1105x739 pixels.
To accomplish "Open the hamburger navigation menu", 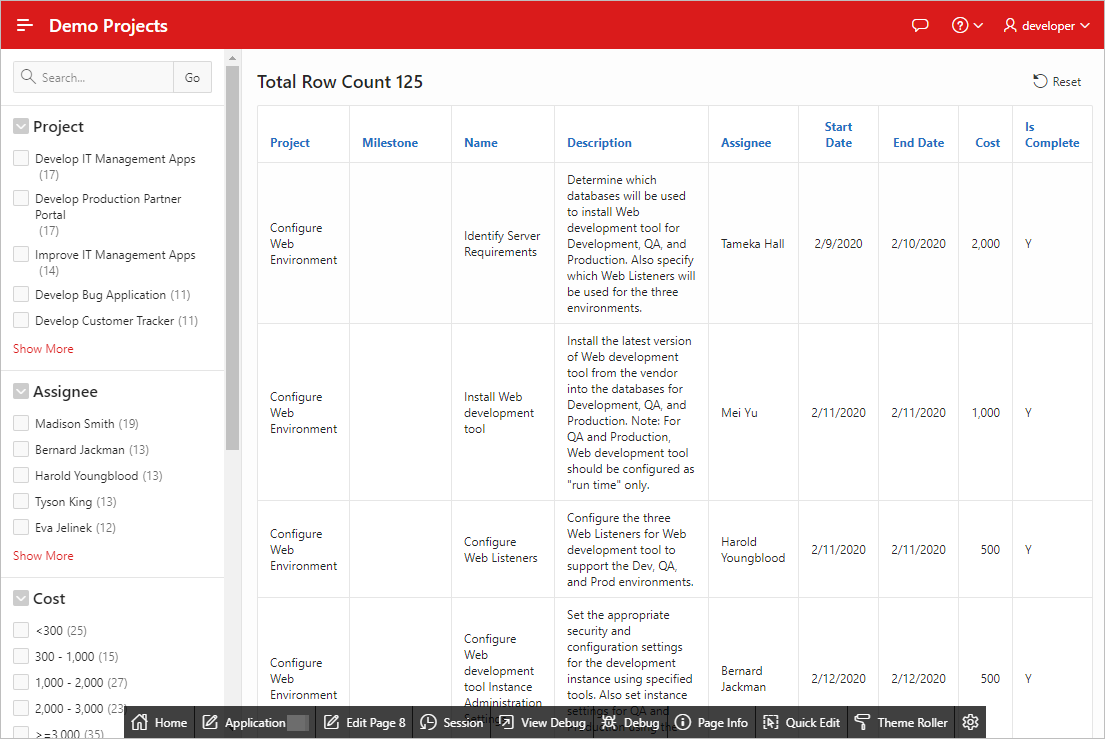I will point(25,25).
